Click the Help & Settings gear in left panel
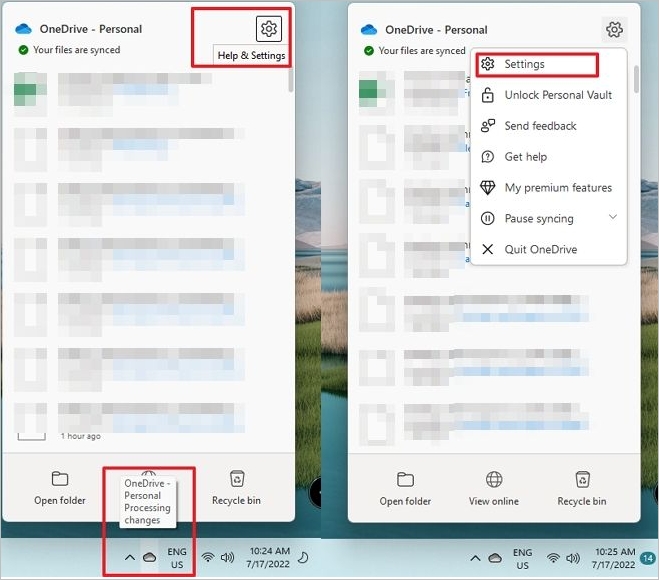The image size is (659, 580). point(268,29)
